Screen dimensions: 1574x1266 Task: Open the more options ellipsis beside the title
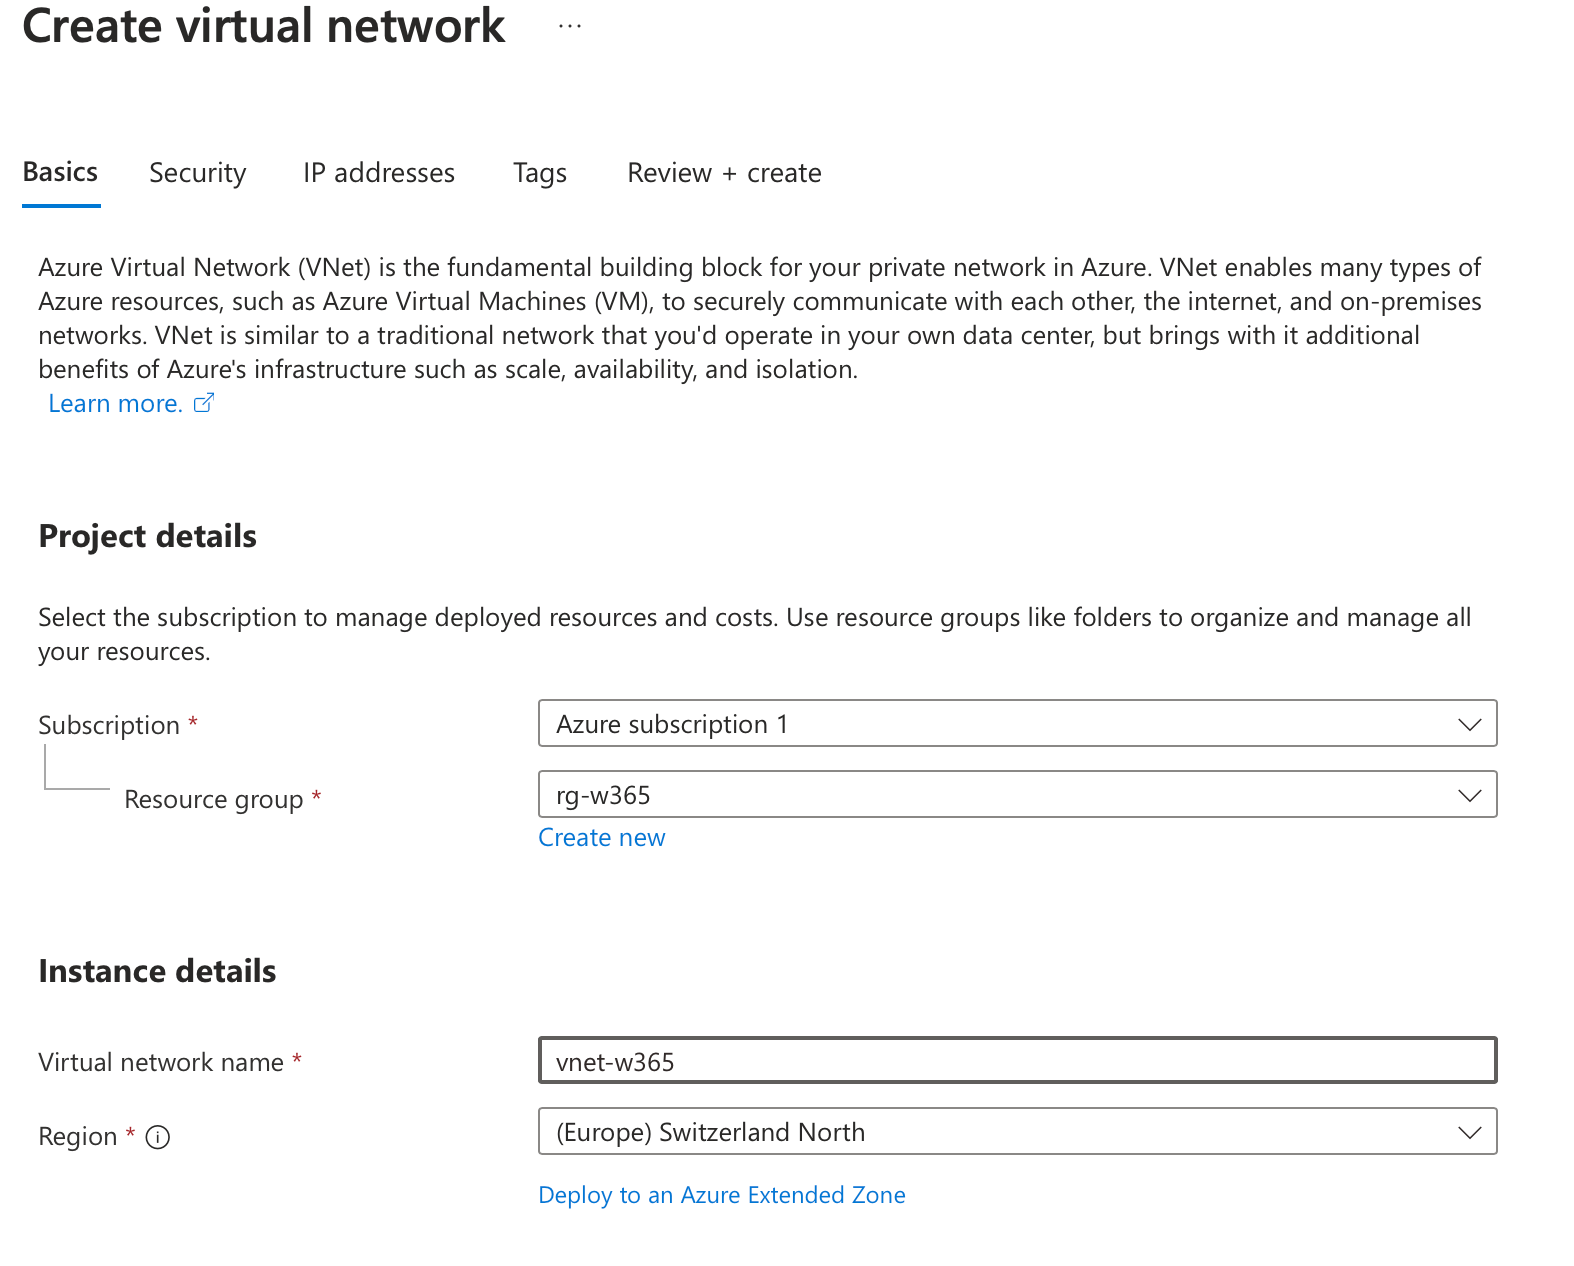pyautogui.click(x=570, y=27)
